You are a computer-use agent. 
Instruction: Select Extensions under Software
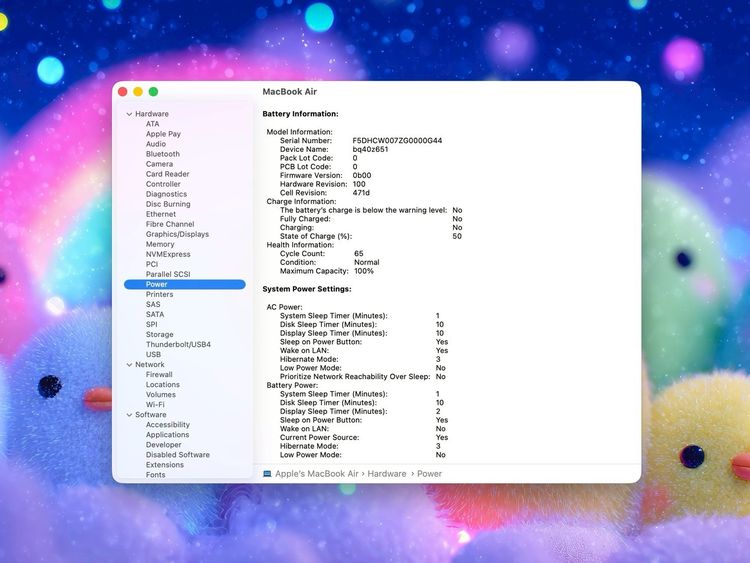point(165,465)
